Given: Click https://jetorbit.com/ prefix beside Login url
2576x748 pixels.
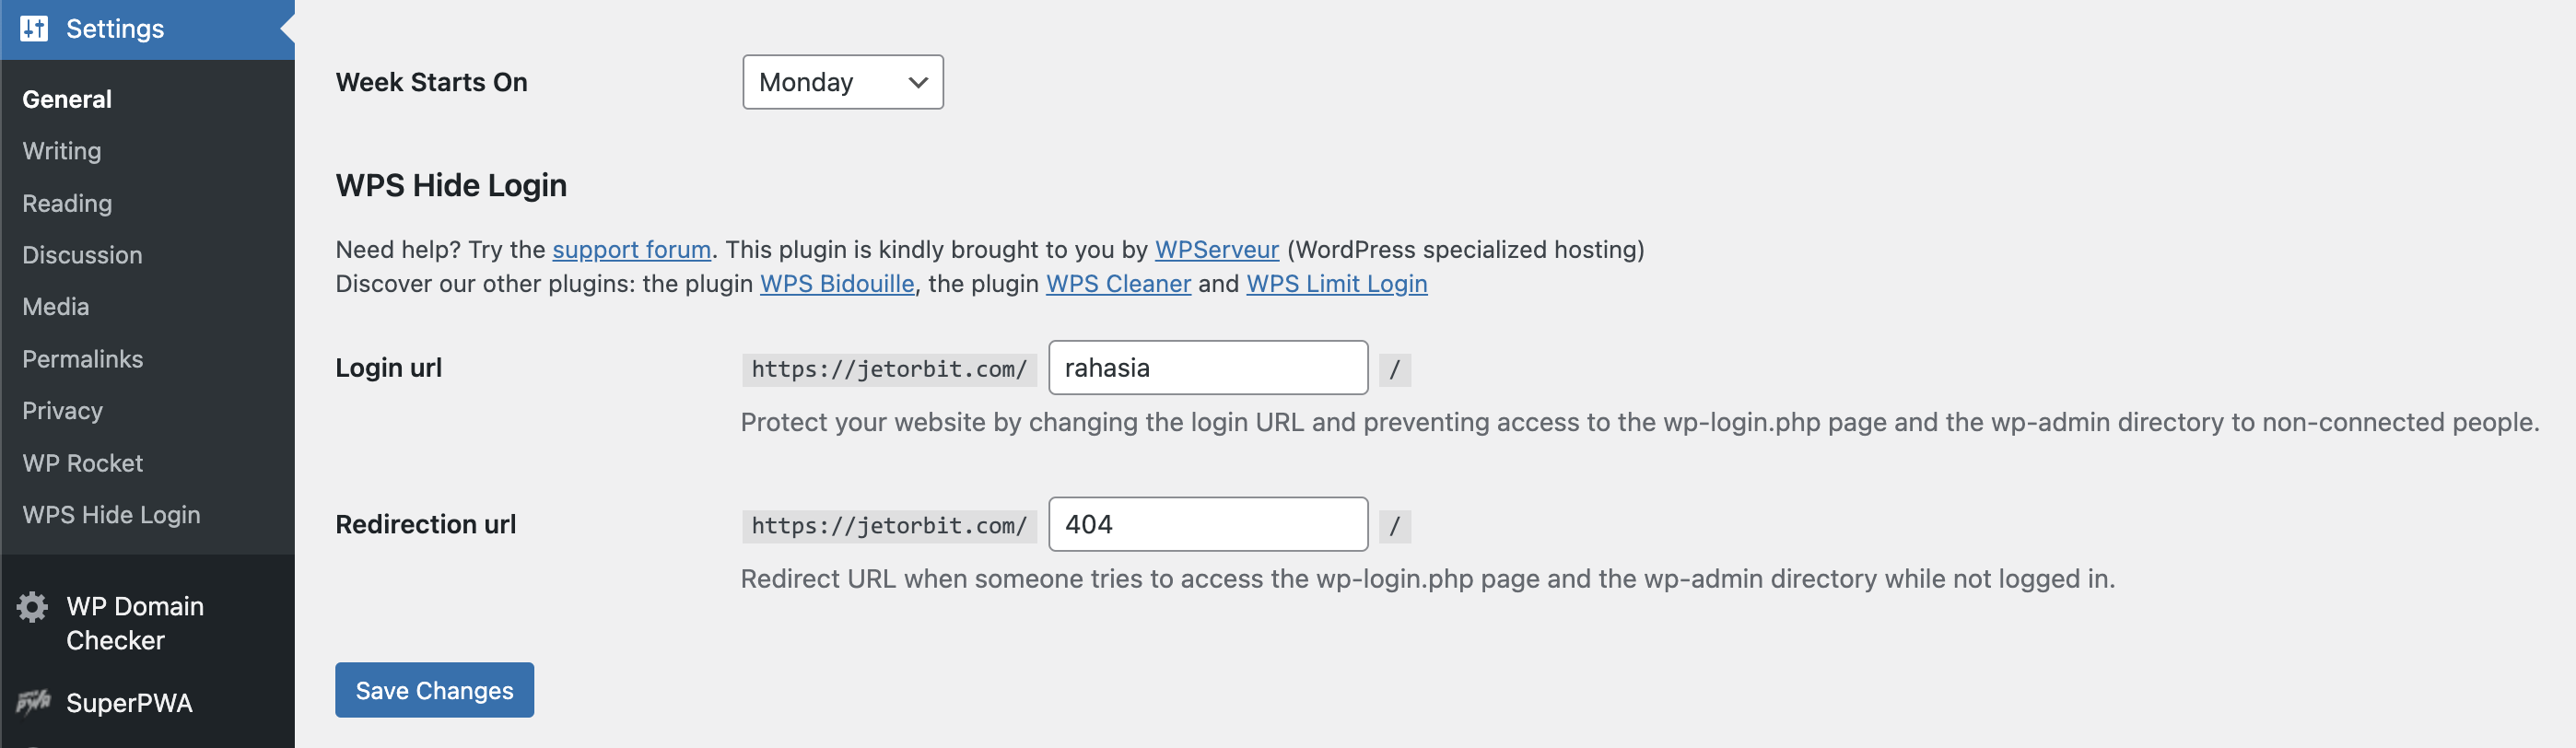Looking at the screenshot, I should (889, 370).
